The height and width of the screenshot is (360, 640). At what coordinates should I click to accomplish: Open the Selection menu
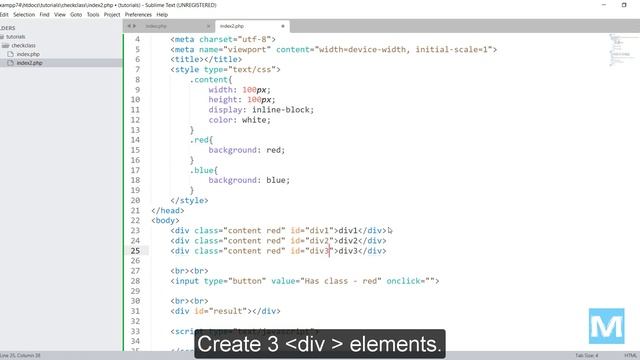click(24, 14)
